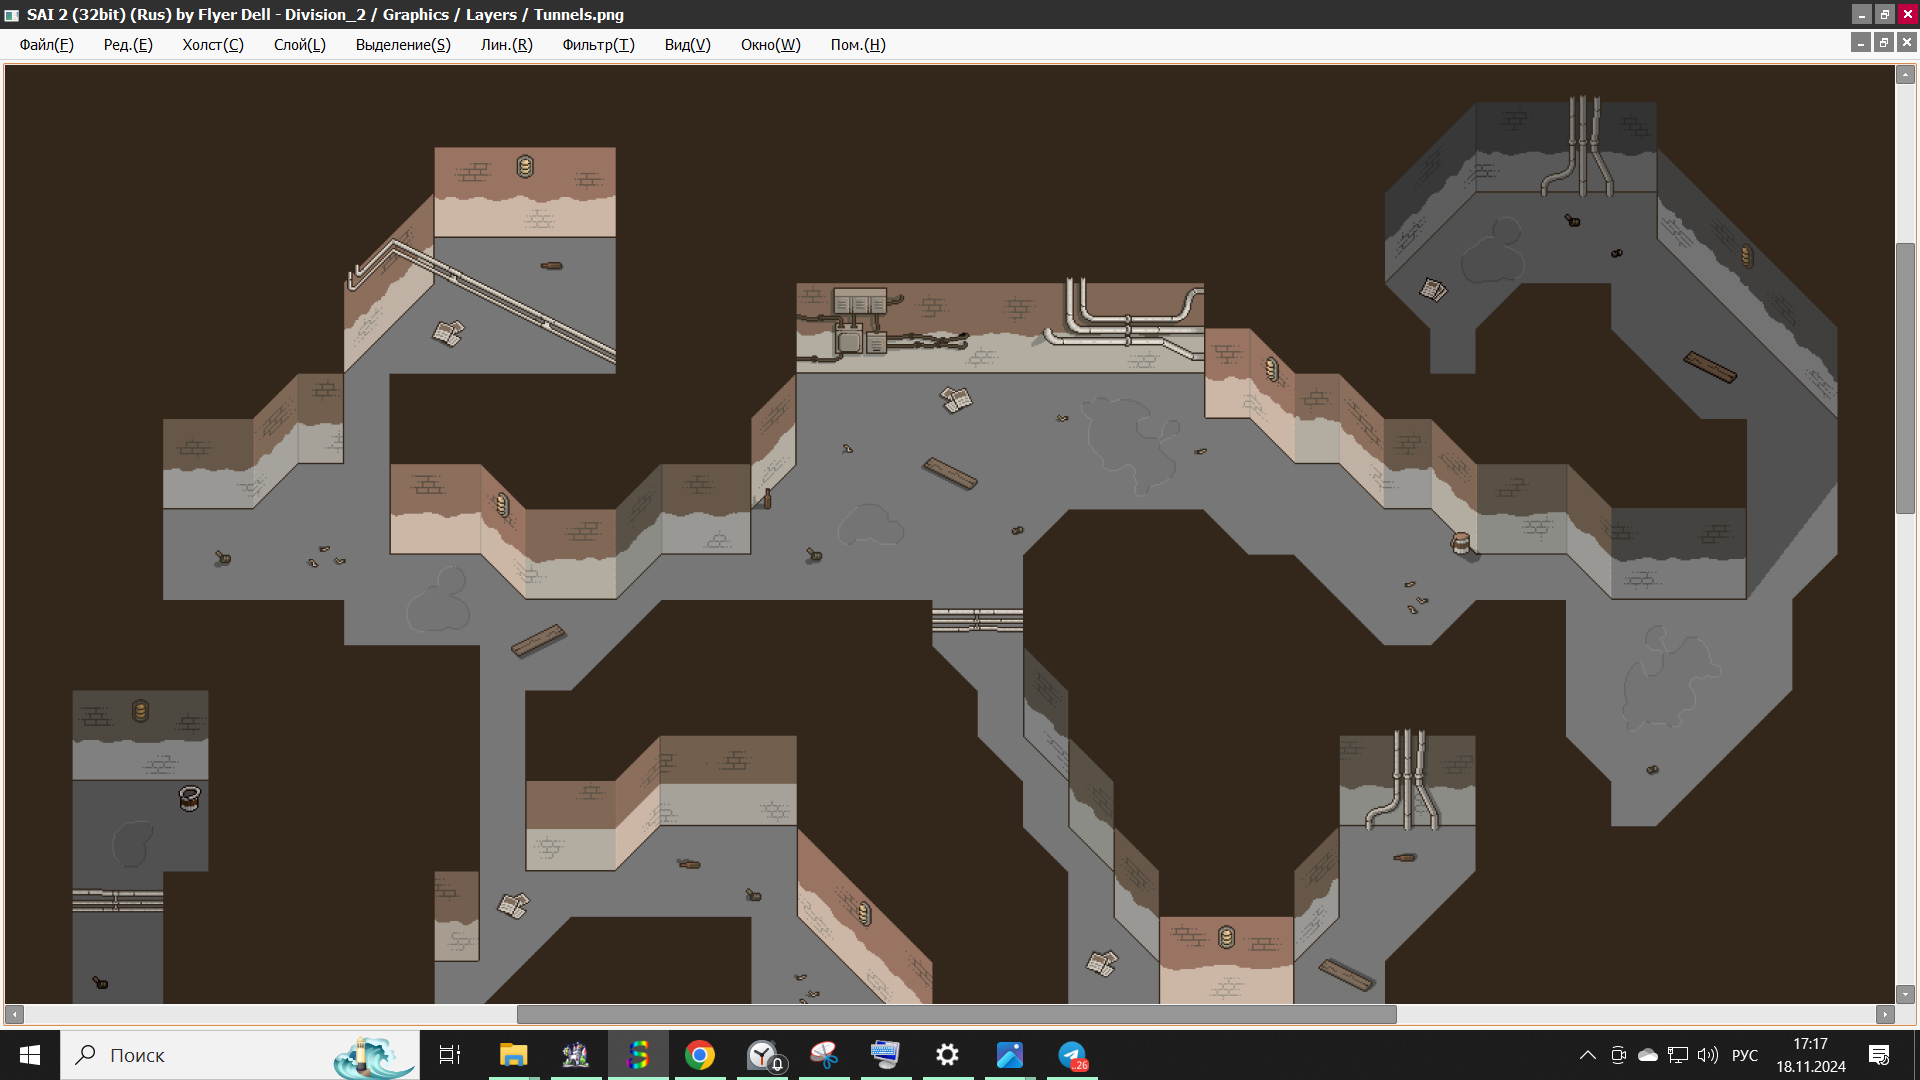Viewport: 1920px width, 1080px height.
Task: Click SAI 2 icon in the taskbar
Action: click(638, 1055)
